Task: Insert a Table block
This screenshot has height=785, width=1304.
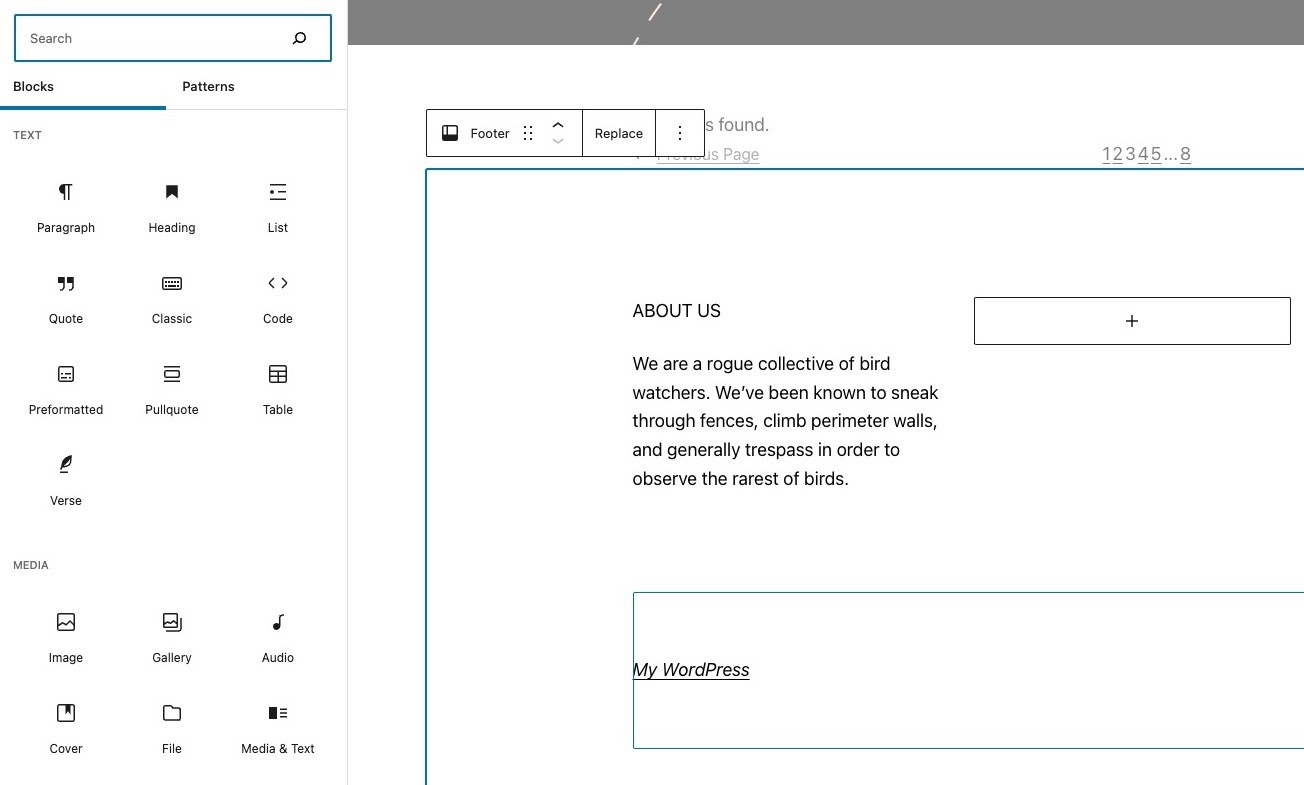Action: click(278, 390)
